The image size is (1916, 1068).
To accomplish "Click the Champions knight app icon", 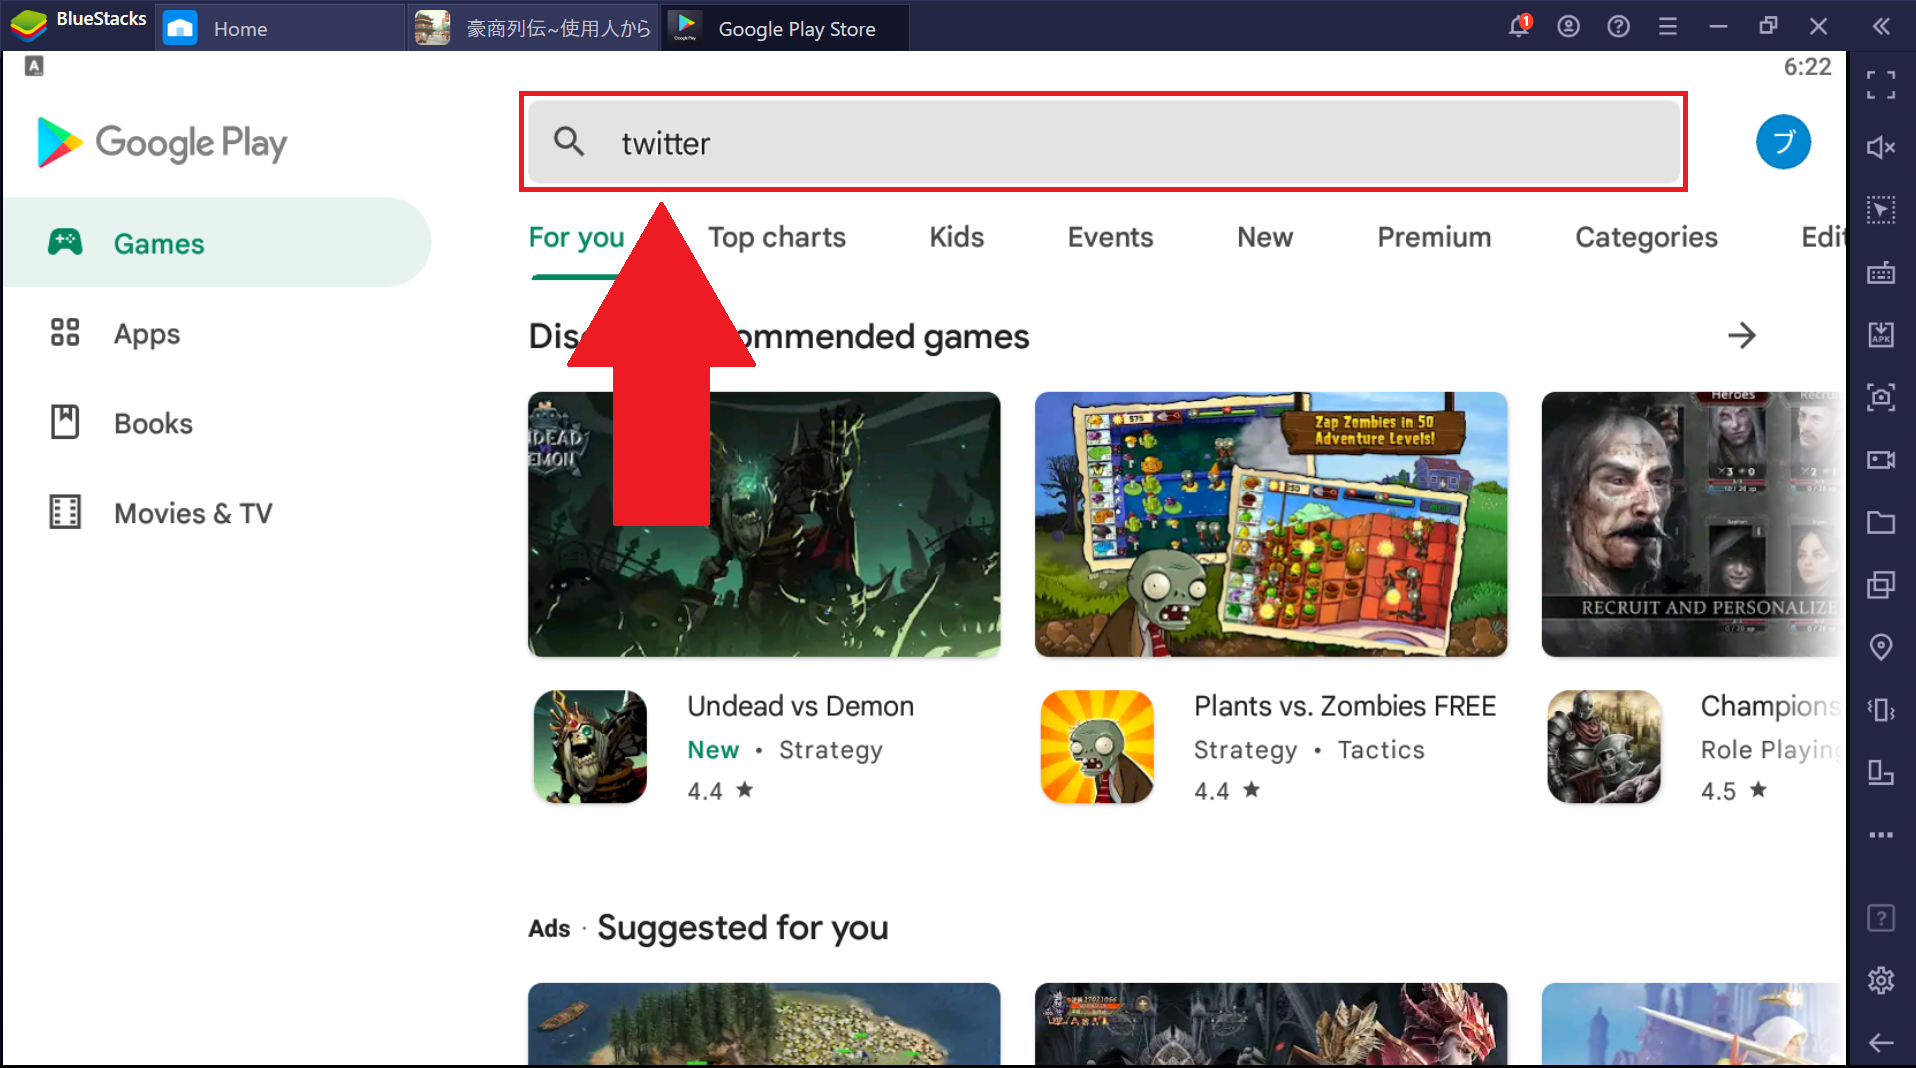I will pyautogui.click(x=1604, y=746).
